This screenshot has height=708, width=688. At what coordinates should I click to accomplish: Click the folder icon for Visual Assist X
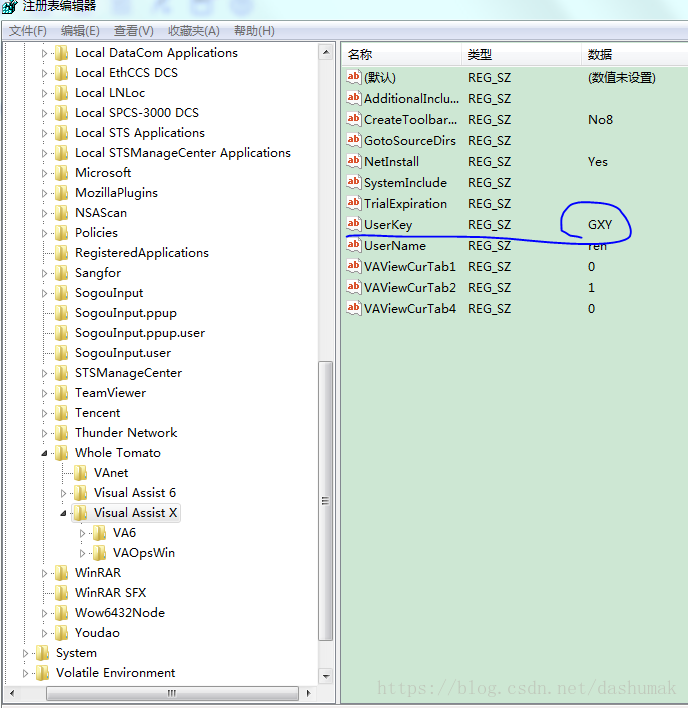[x=80, y=512]
